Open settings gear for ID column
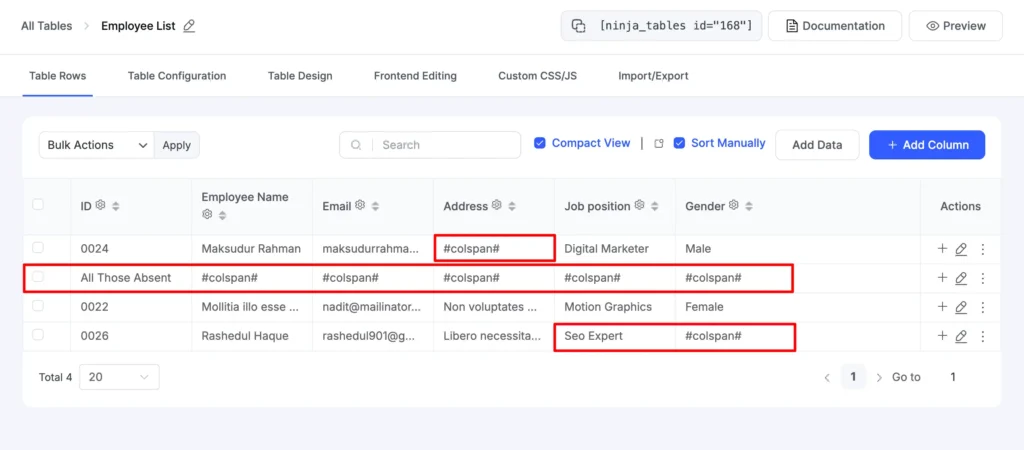Viewport: 1024px width, 450px height. tap(100, 206)
